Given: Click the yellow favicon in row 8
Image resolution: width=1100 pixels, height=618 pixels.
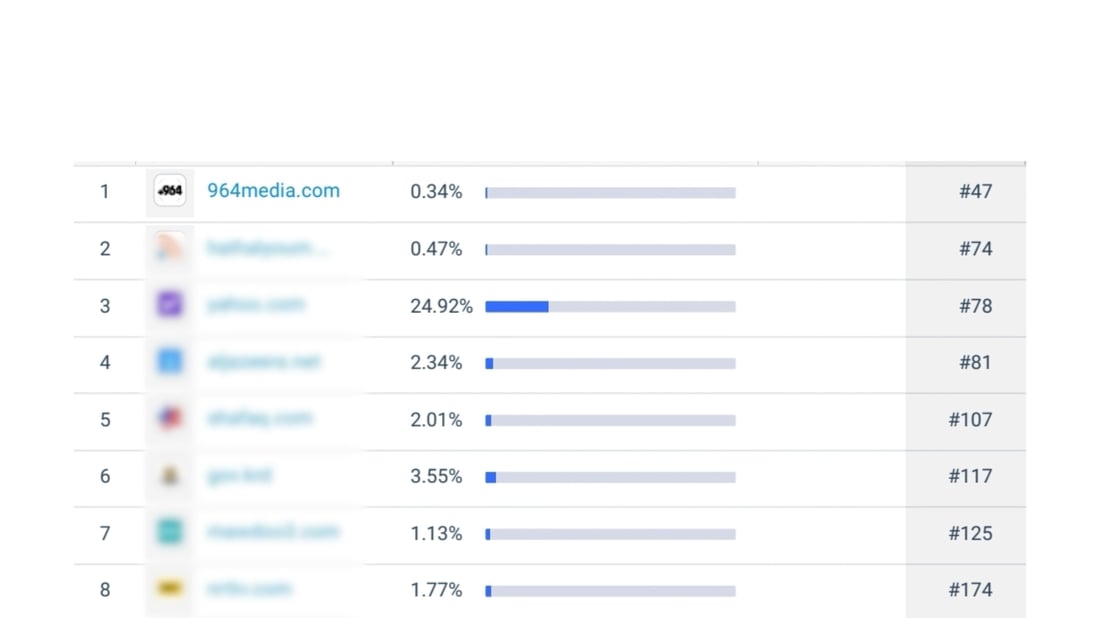Looking at the screenshot, I should pos(170,589).
